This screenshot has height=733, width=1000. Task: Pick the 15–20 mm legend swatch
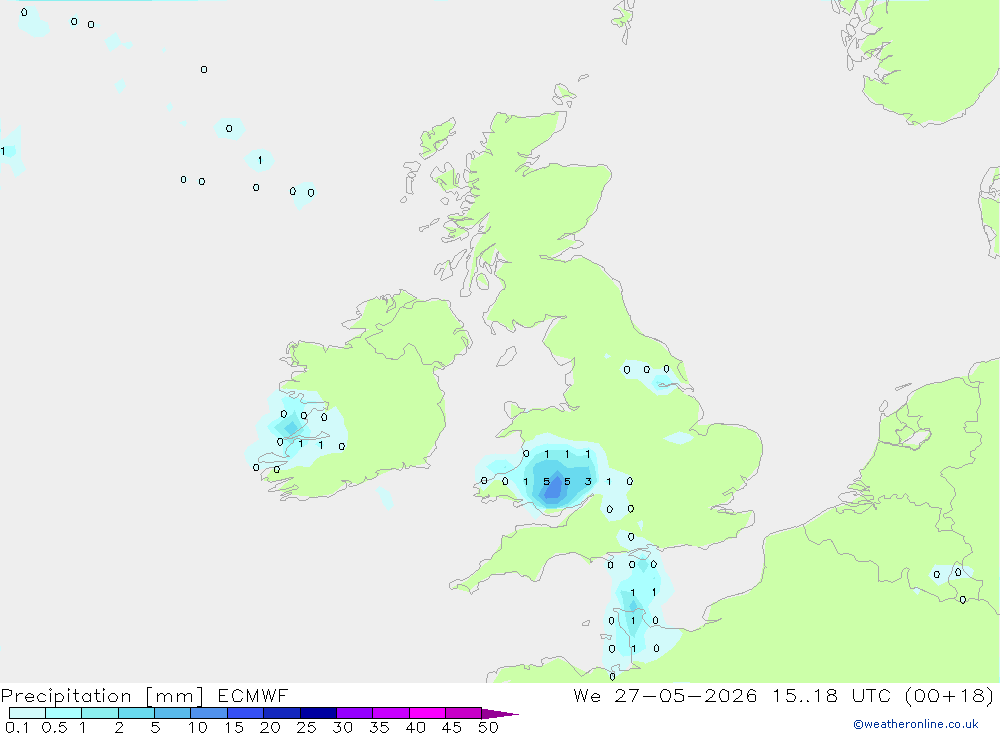(x=245, y=713)
